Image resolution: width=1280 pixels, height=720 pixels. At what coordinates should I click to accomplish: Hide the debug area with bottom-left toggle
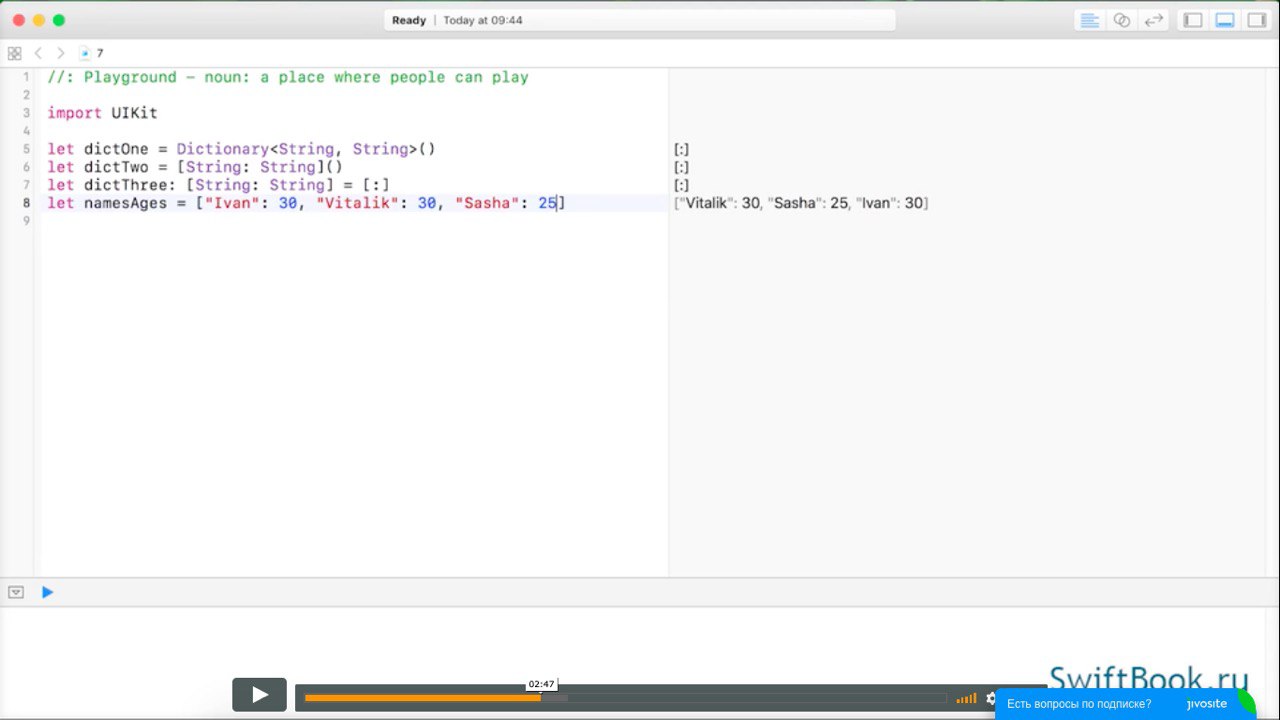[16, 592]
